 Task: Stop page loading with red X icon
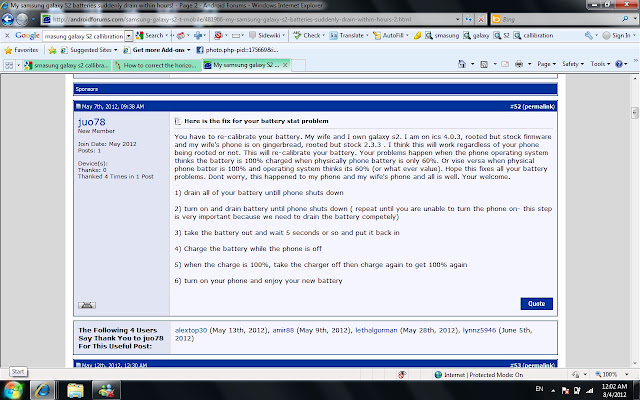(x=481, y=19)
